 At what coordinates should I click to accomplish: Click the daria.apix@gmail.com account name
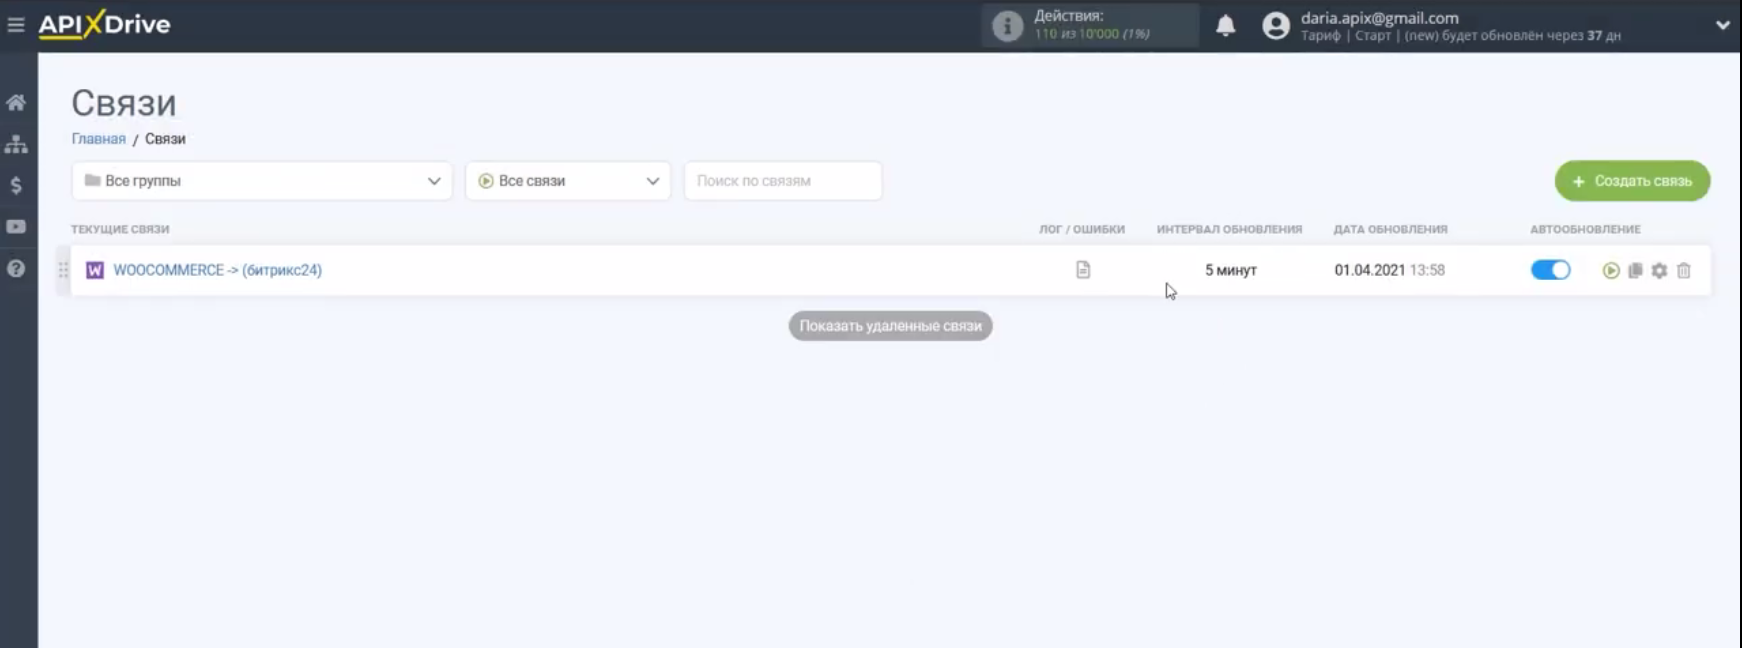pos(1379,18)
